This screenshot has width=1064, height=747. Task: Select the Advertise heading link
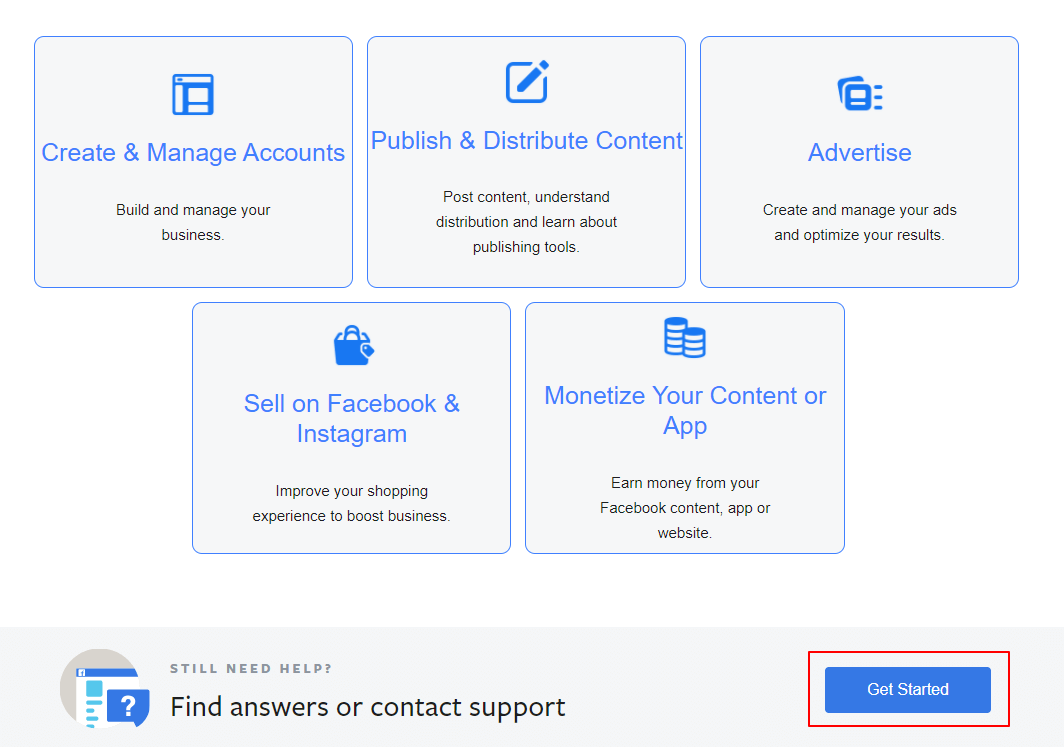coord(859,153)
